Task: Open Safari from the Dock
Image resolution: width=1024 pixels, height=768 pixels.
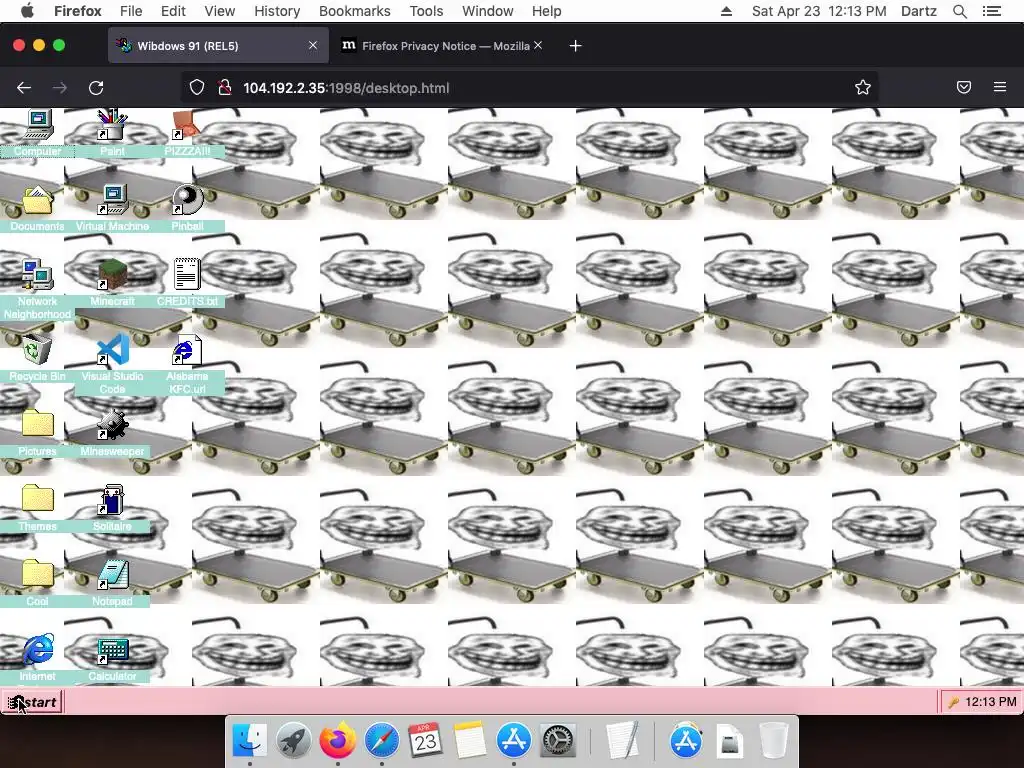Action: pyautogui.click(x=382, y=741)
